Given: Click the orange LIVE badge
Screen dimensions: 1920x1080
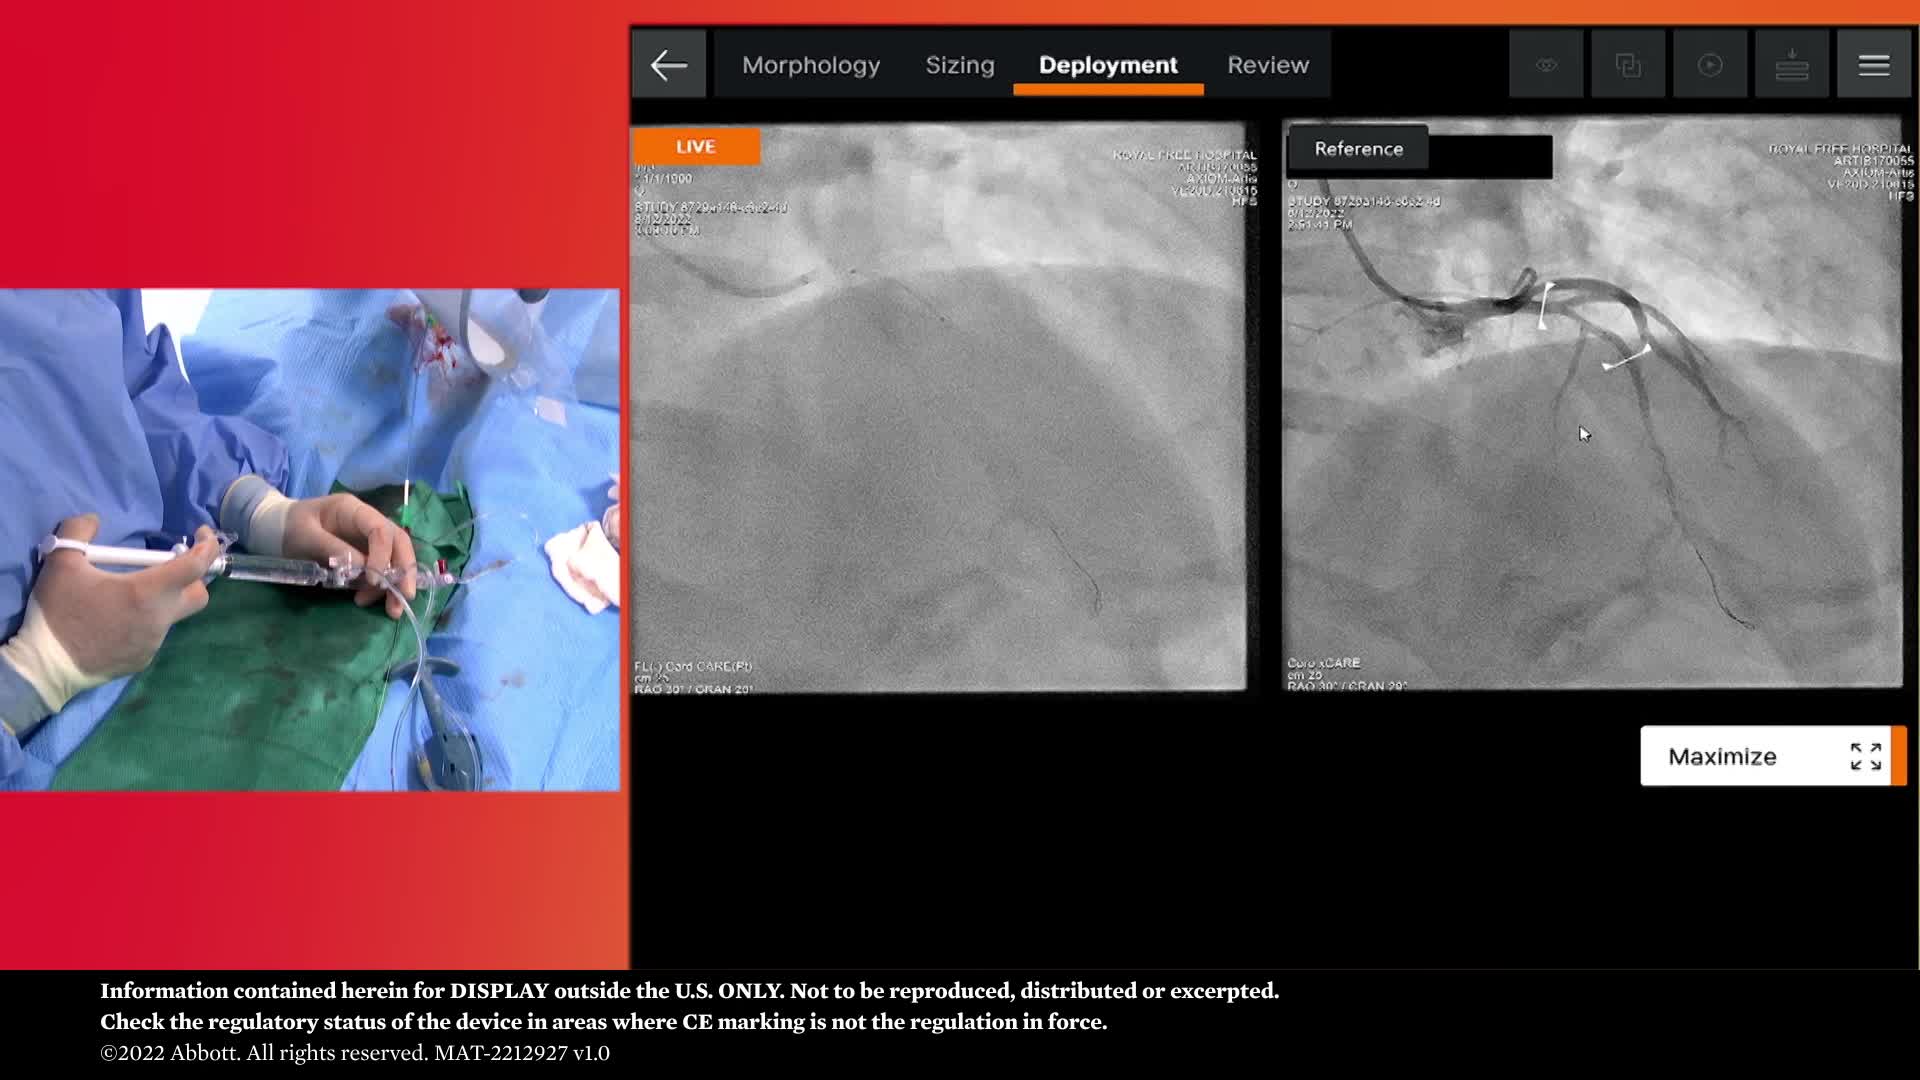Looking at the screenshot, I should point(696,147).
